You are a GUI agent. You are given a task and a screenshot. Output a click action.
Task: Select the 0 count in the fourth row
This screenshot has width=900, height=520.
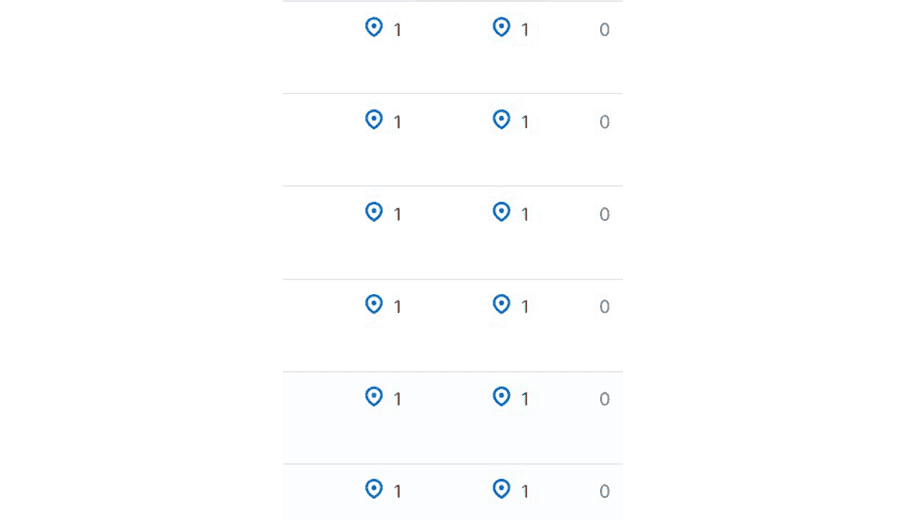pyautogui.click(x=604, y=307)
